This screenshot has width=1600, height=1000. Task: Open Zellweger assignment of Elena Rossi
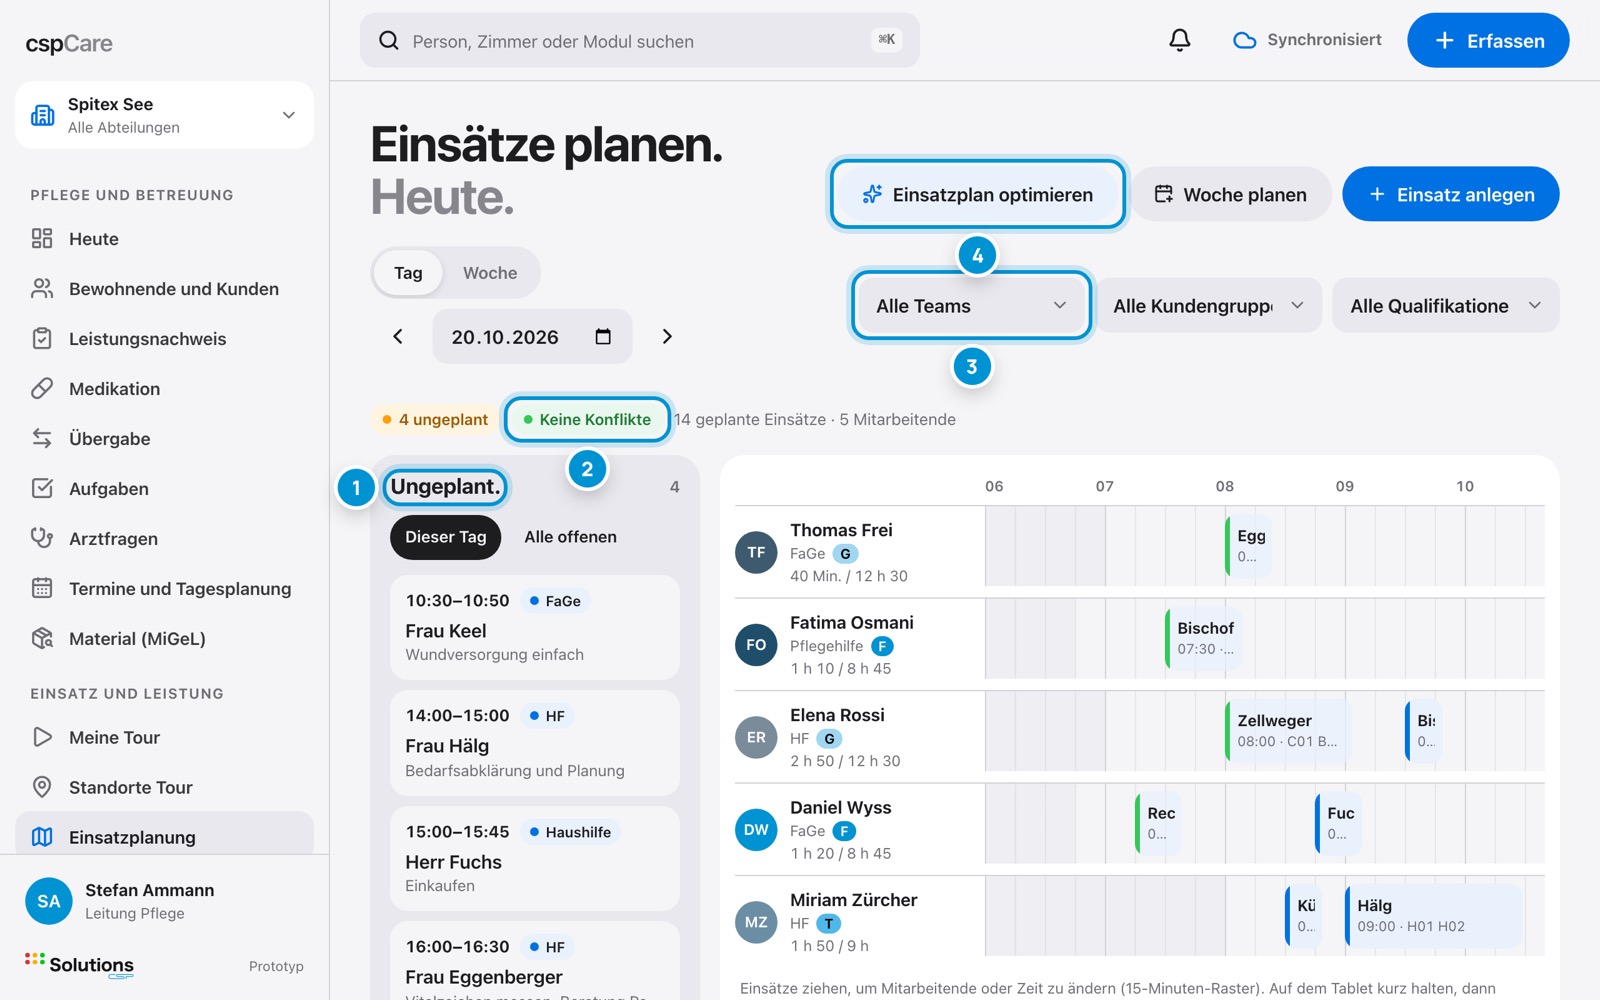(1286, 731)
